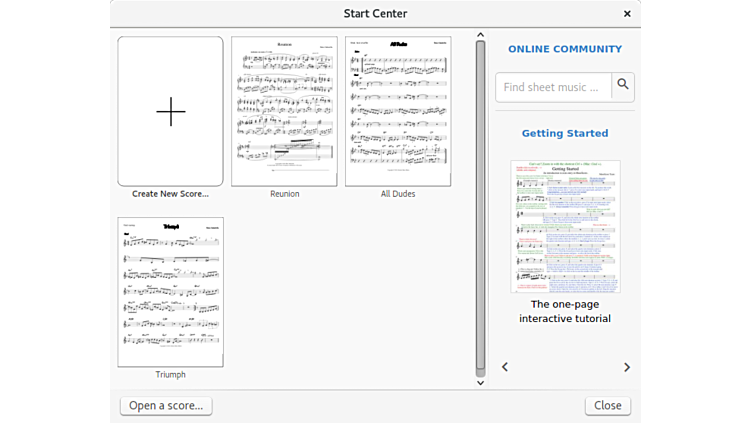Go to the previous community panel item
Viewport: 752px width, 423px height.
[505, 367]
